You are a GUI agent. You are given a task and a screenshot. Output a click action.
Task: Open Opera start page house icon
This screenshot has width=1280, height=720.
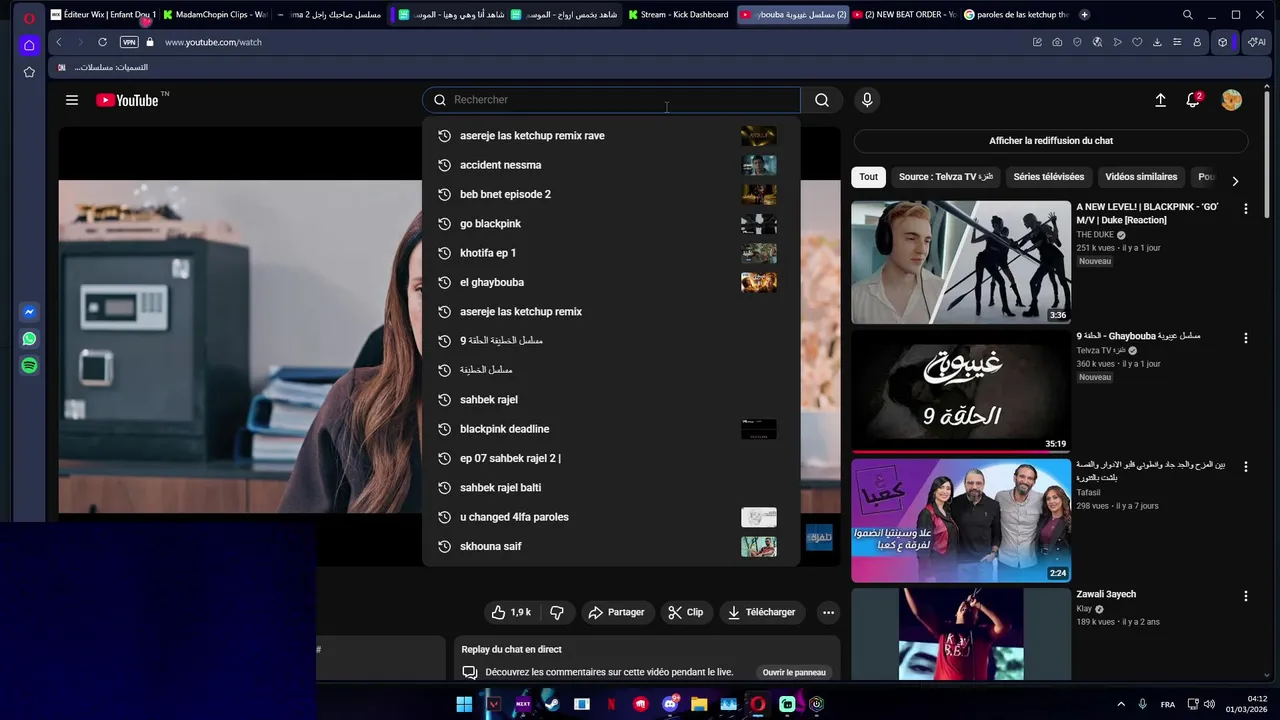tap(29, 45)
